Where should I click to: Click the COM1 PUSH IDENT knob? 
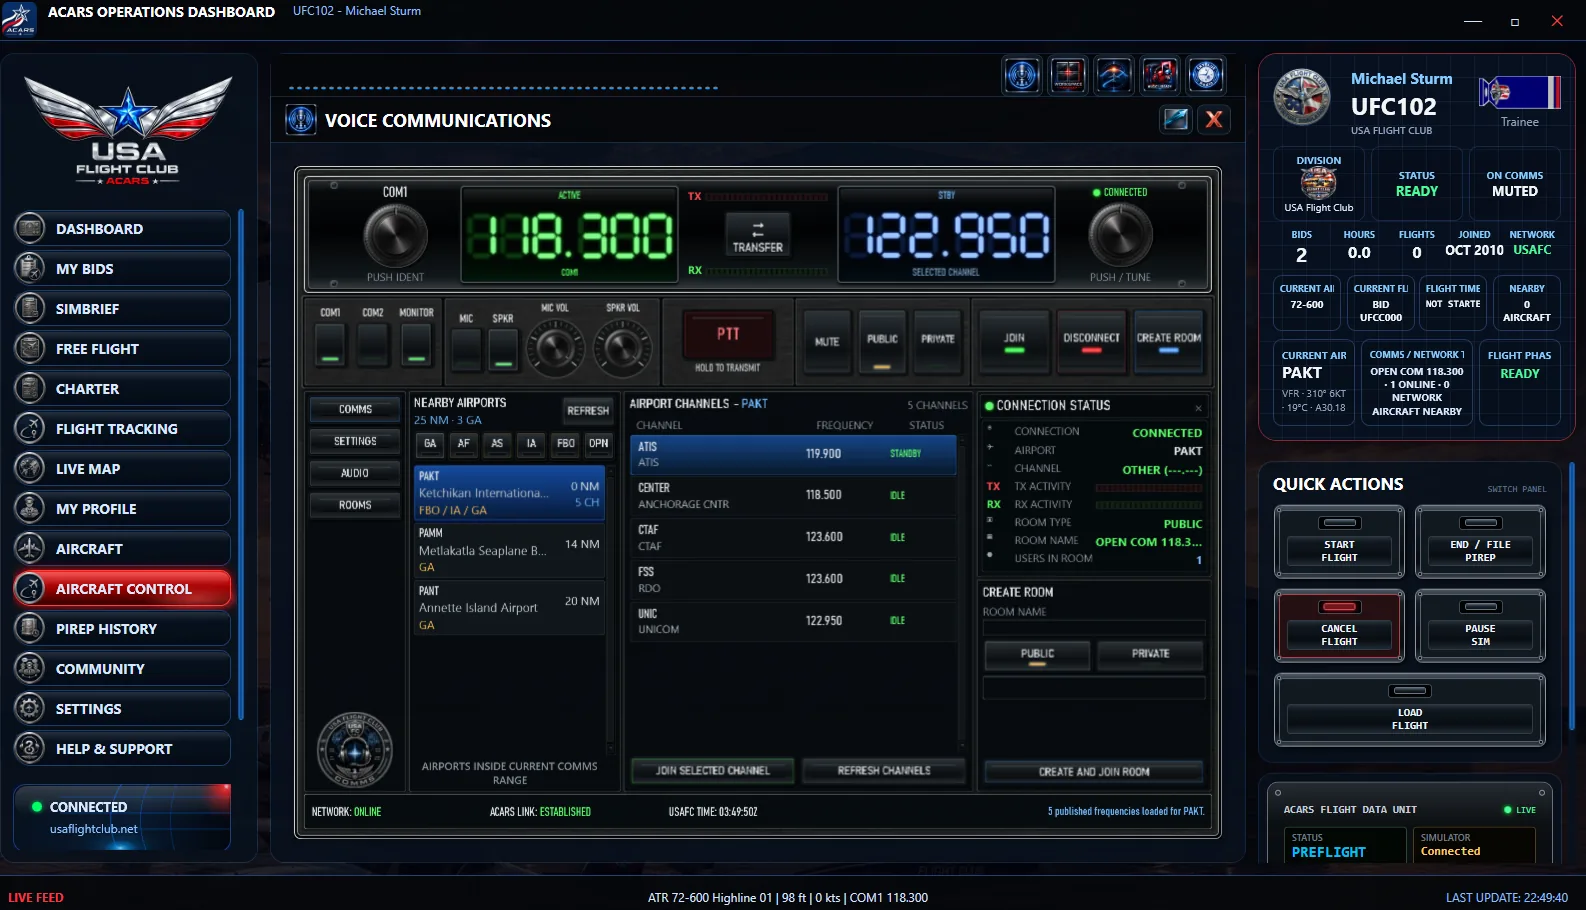[395, 236]
